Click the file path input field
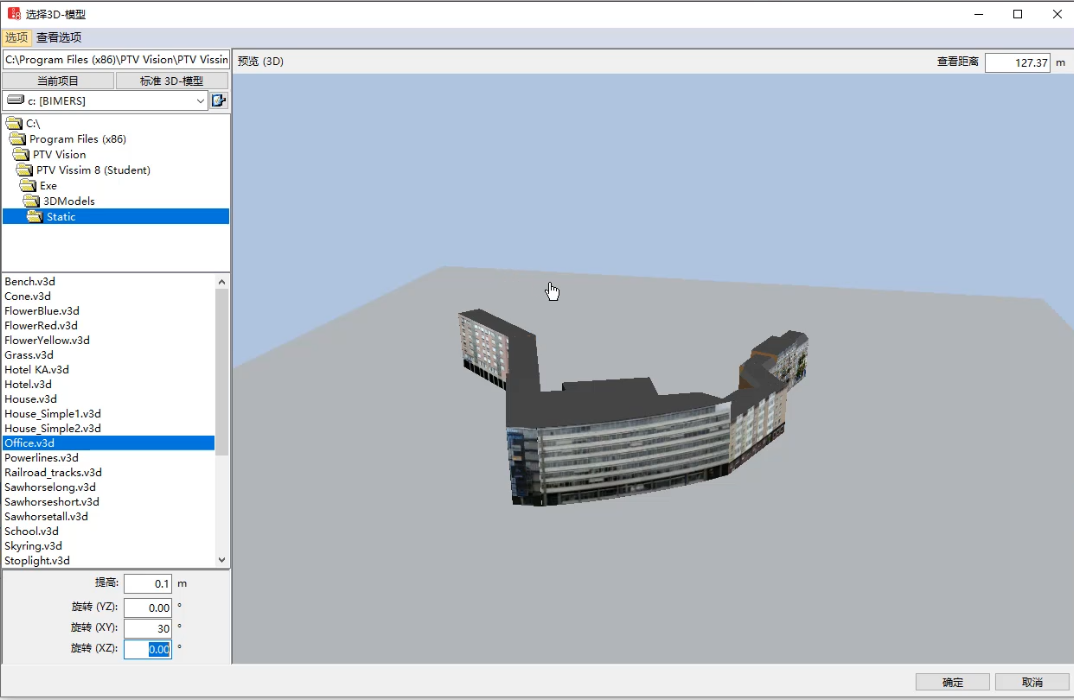 116,60
